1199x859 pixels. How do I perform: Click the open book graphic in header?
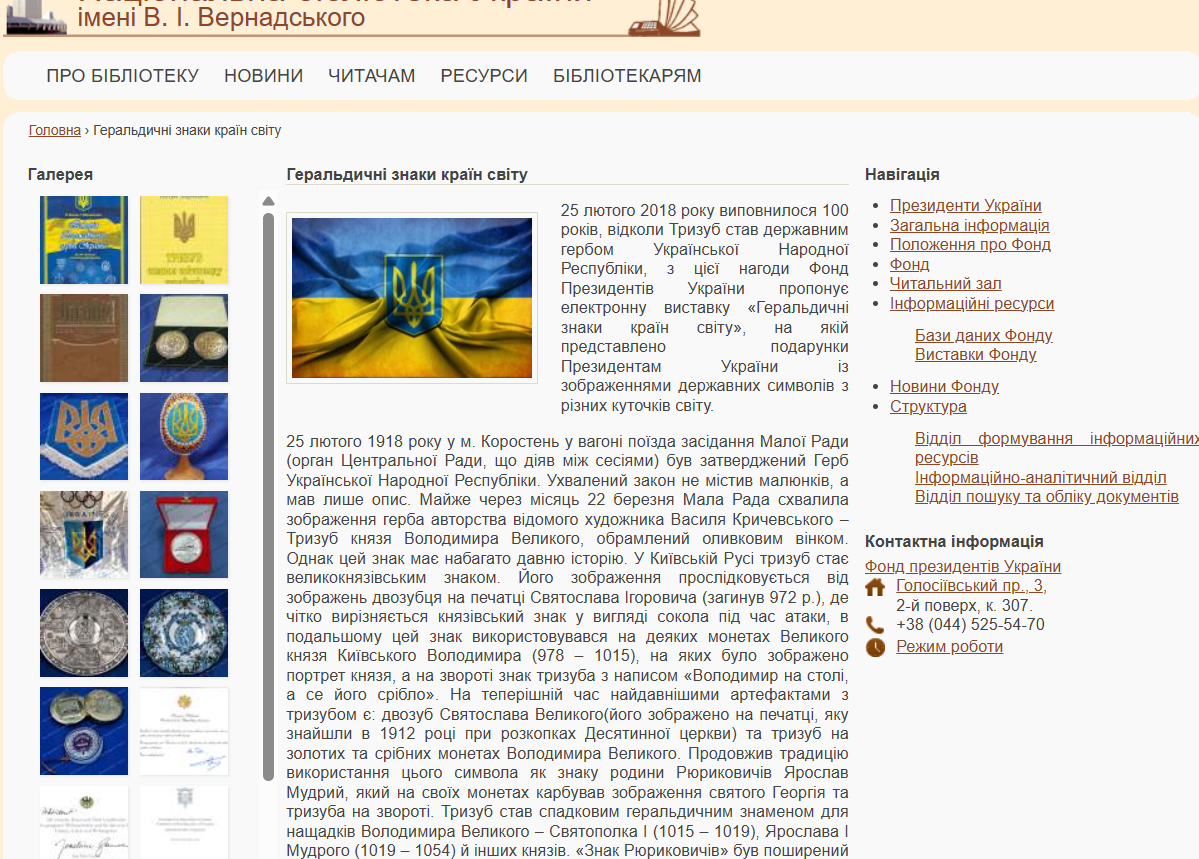(664, 17)
